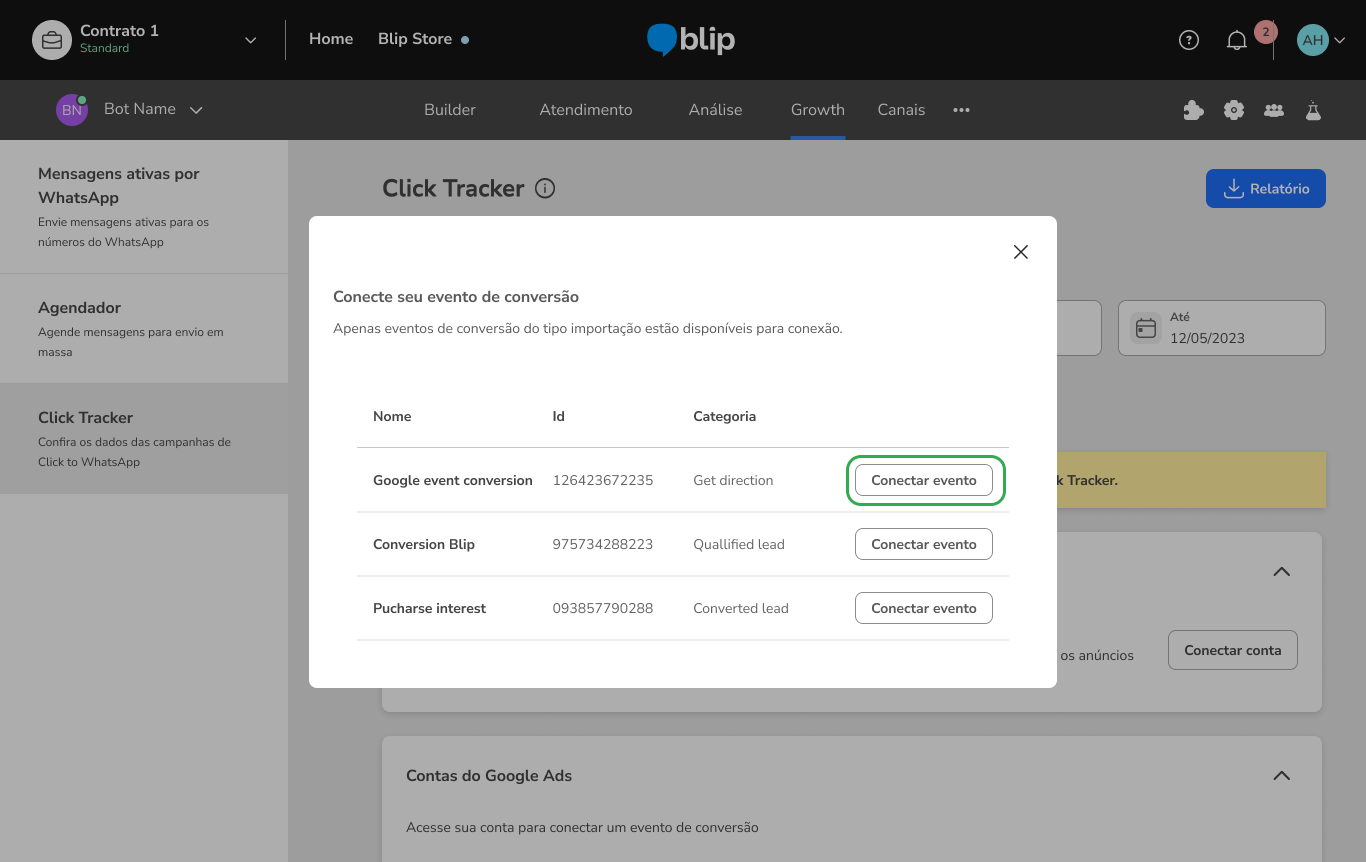Show more tabs via ellipsis menu
Image resolution: width=1366 pixels, height=862 pixels.
tap(961, 110)
